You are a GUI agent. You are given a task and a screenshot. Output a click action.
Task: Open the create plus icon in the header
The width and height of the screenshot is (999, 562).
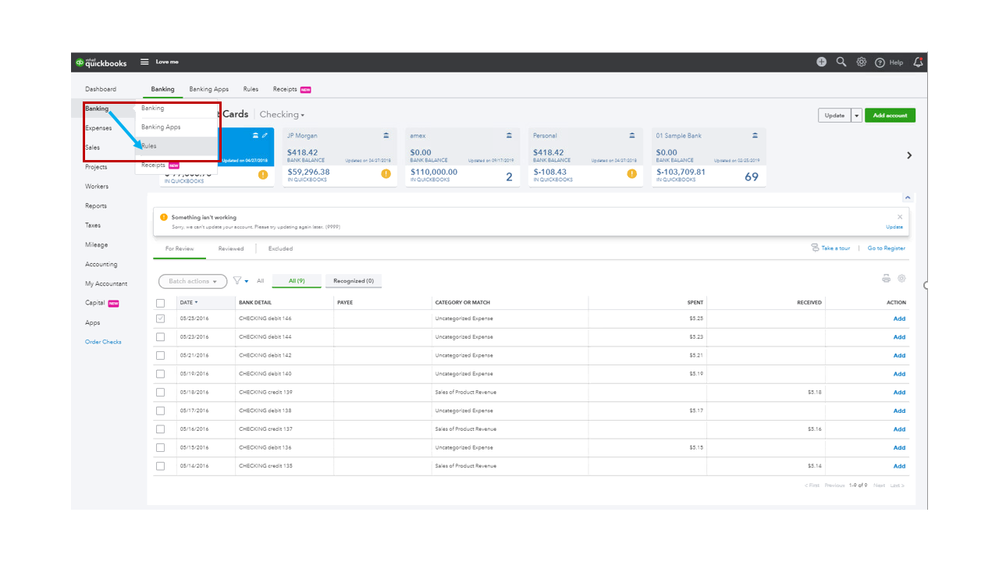[x=821, y=62]
